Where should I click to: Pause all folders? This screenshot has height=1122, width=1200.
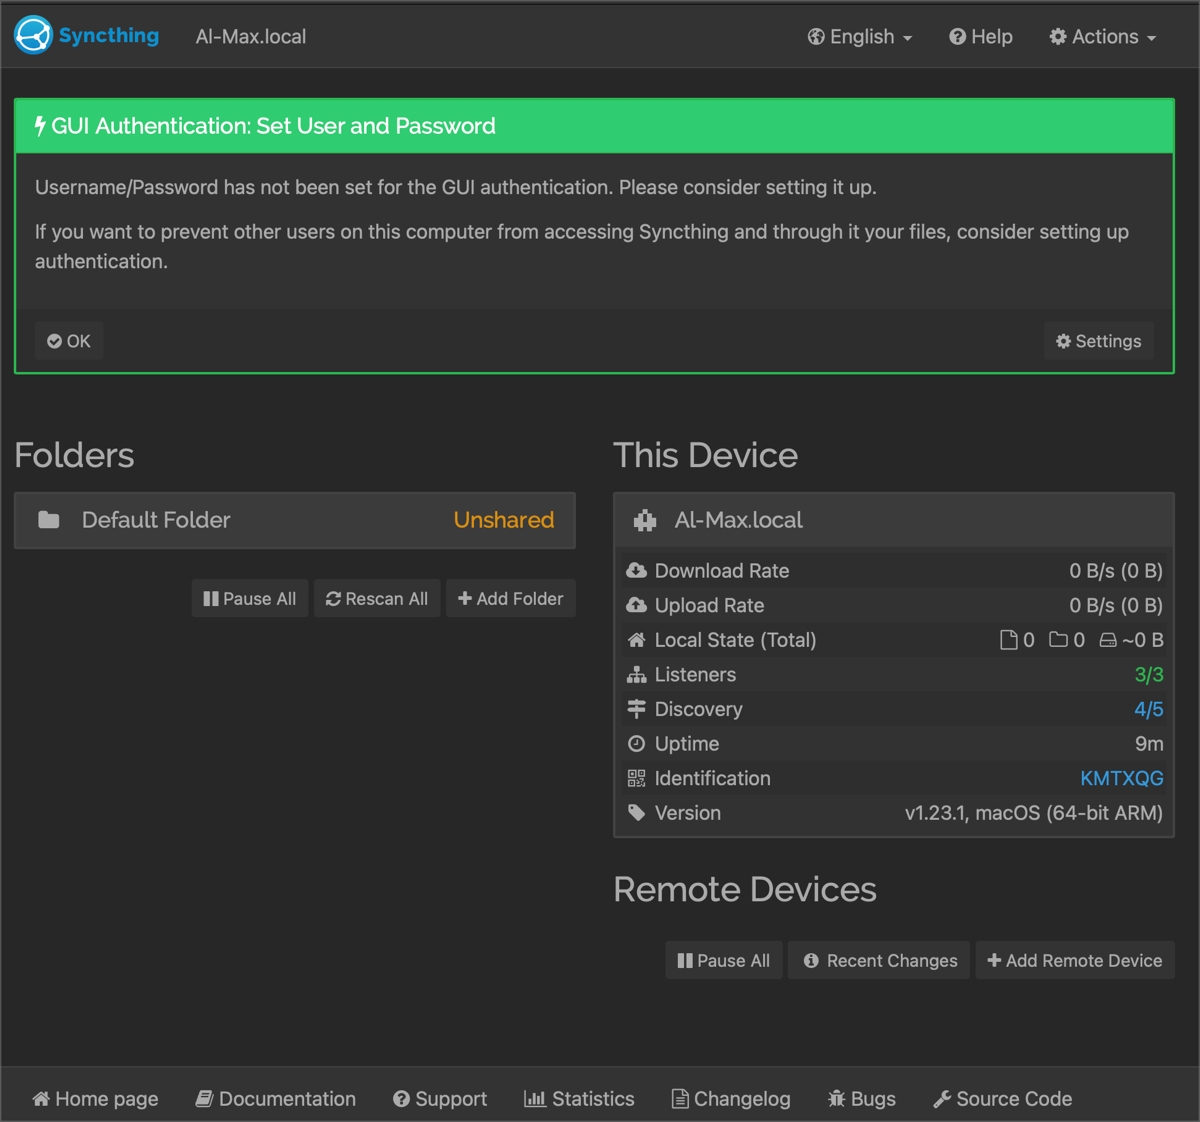[250, 599]
